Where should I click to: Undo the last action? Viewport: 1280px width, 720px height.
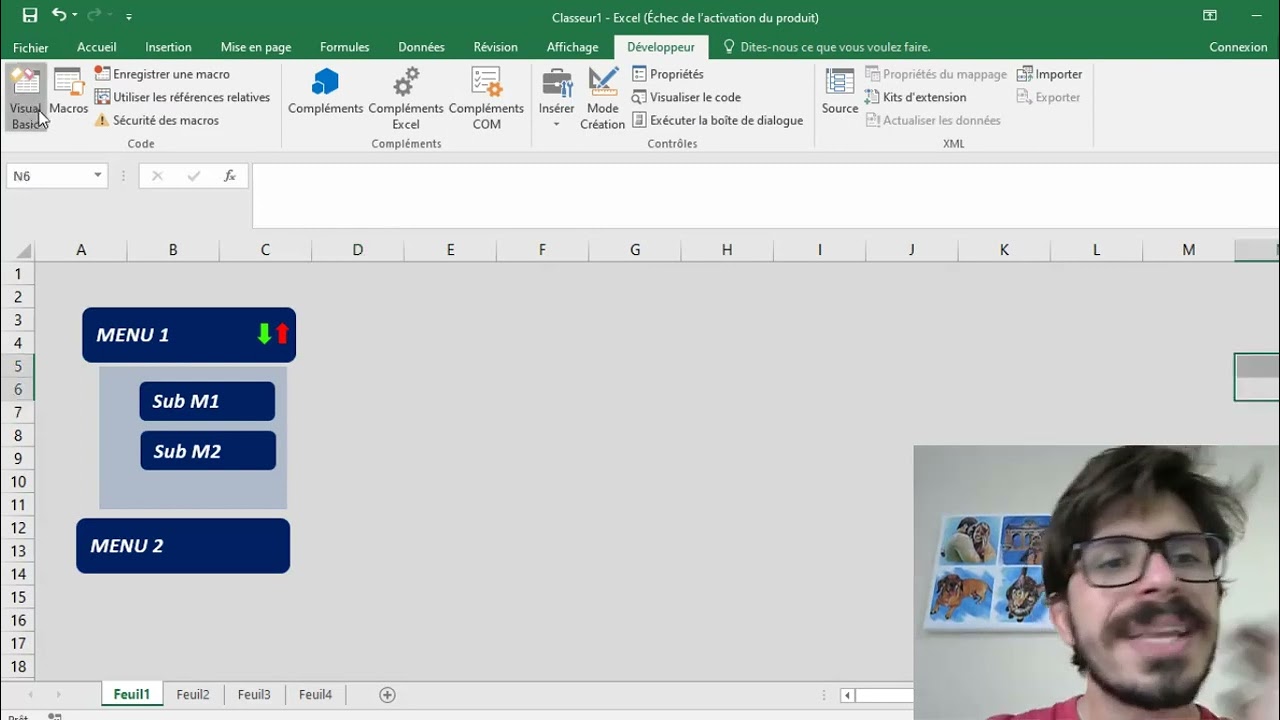click(x=59, y=15)
